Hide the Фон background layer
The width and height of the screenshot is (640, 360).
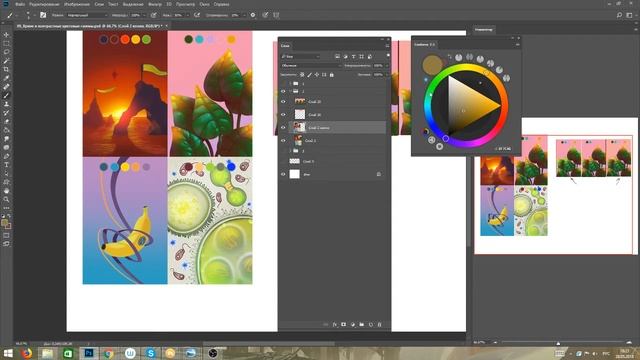tap(283, 174)
